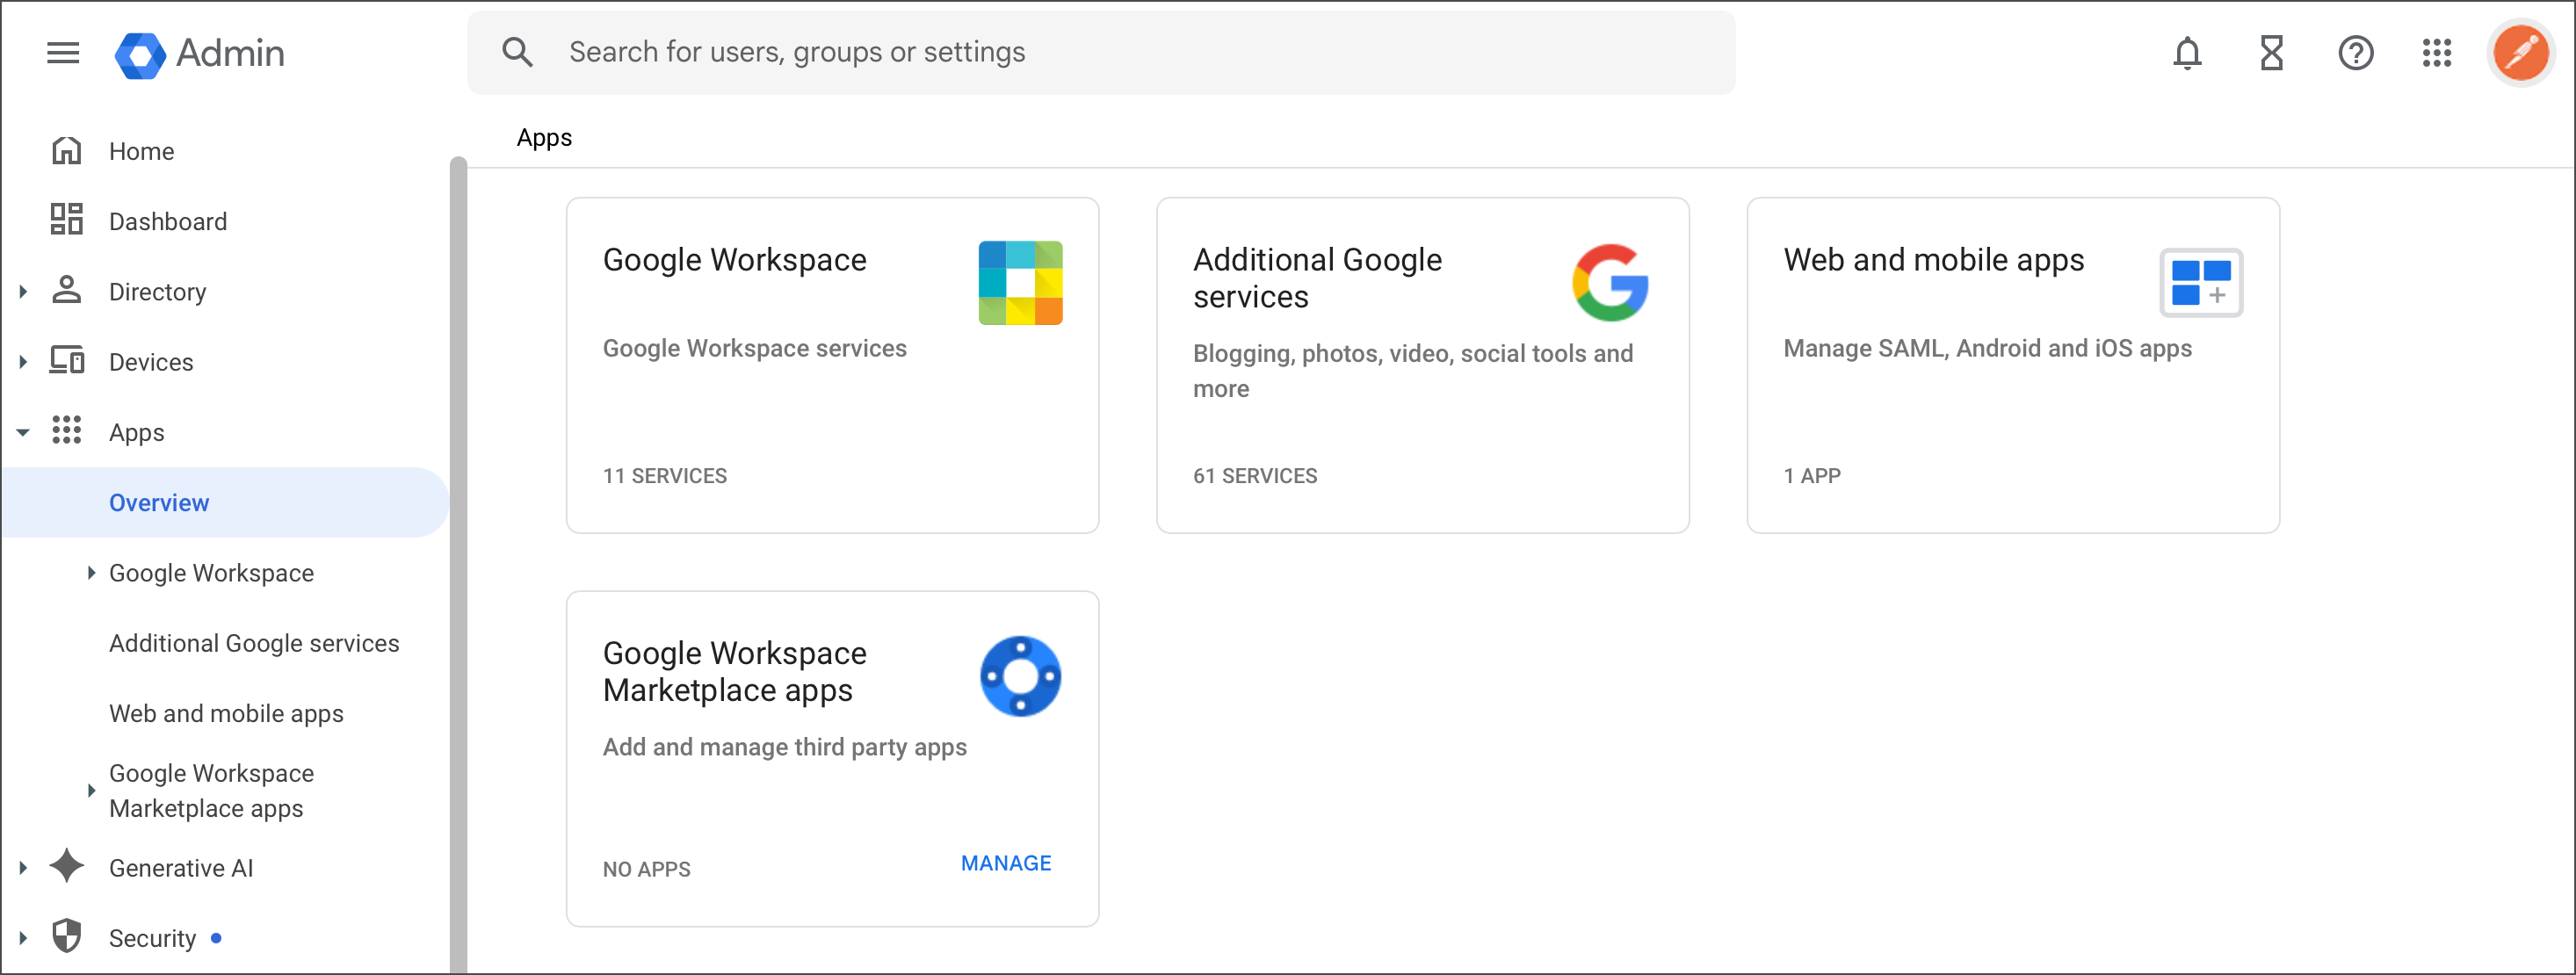The image size is (2576, 975).
Task: Click the Dashboard icon in sidebar
Action: point(66,220)
